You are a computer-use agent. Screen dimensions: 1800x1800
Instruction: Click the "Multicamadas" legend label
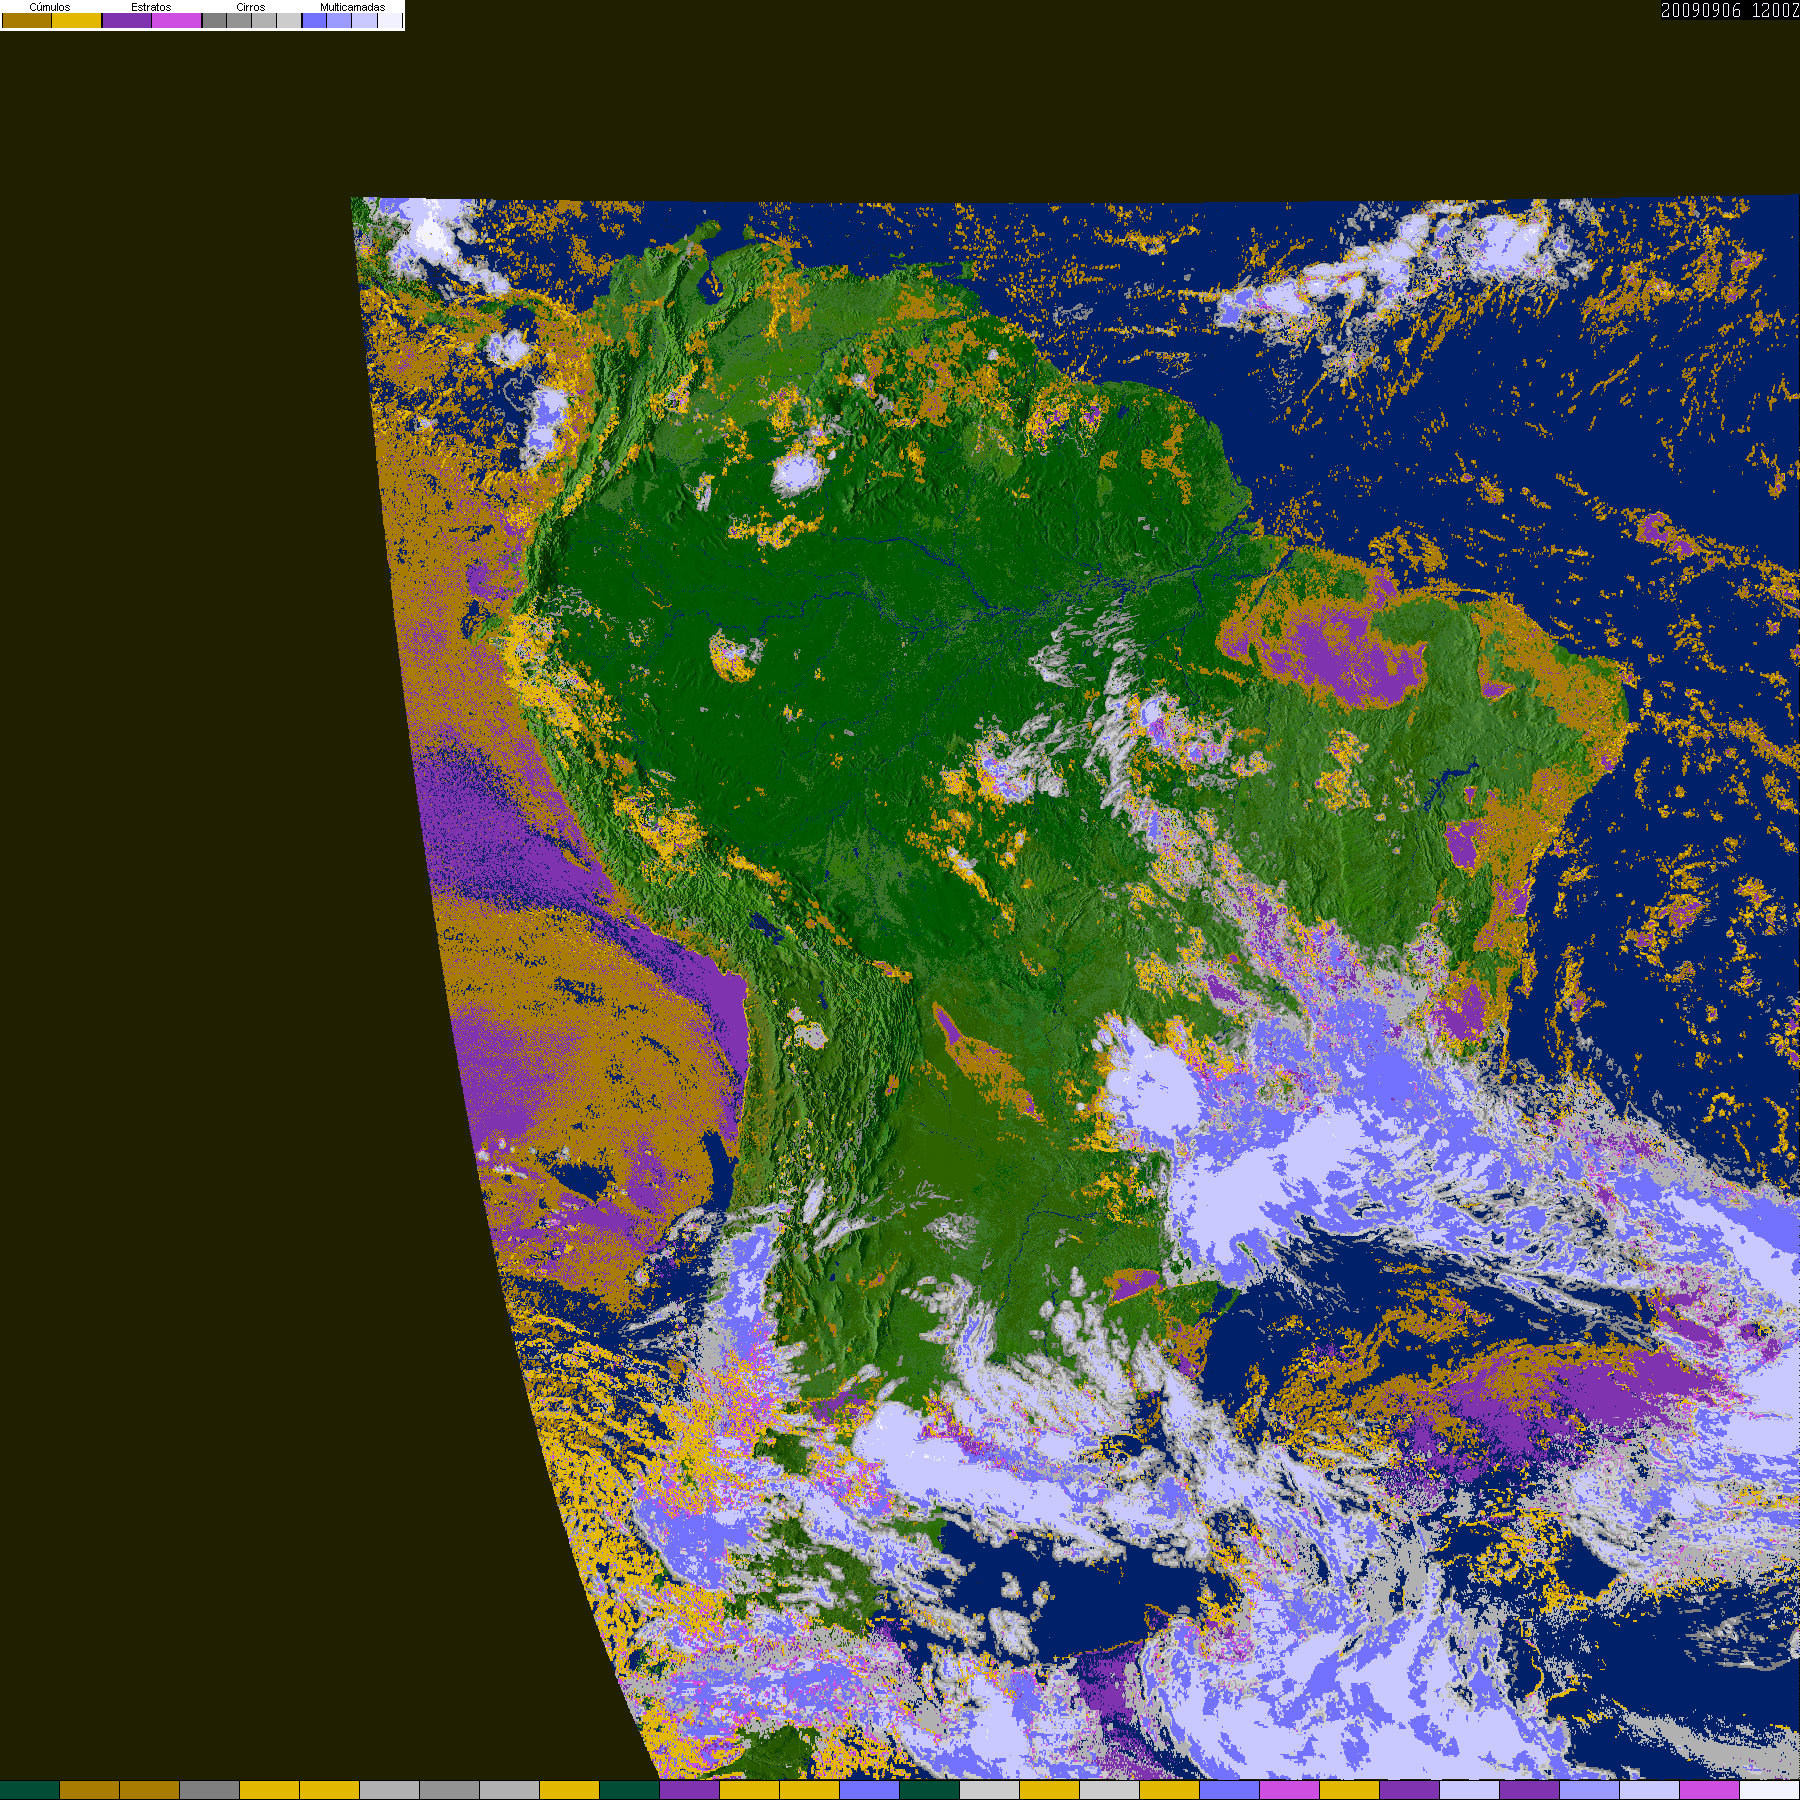[x=352, y=7]
